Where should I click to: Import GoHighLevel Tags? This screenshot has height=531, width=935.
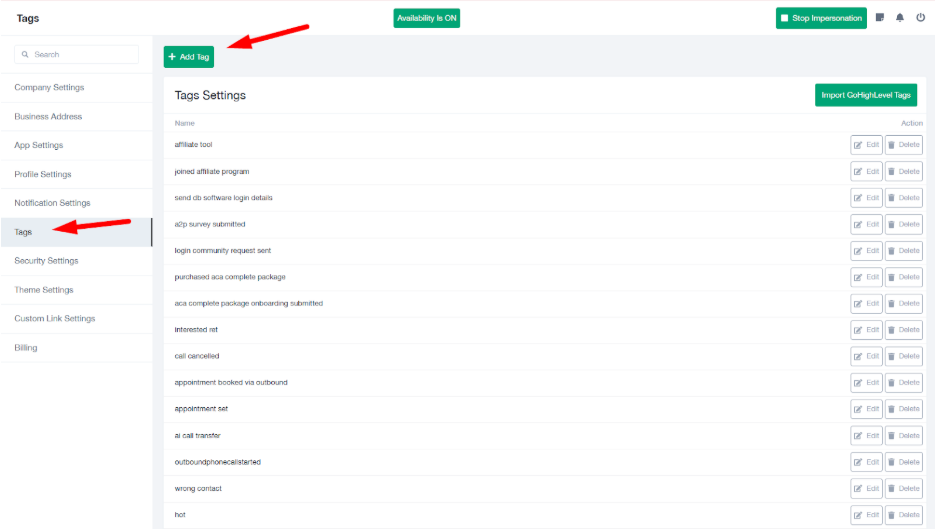click(866, 95)
